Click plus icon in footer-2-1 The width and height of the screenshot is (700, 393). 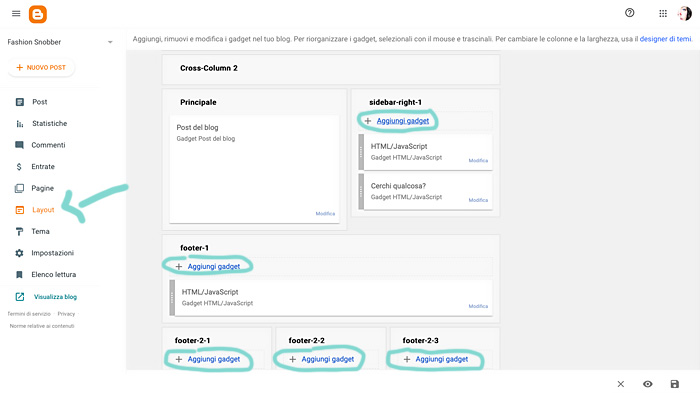[x=179, y=360]
